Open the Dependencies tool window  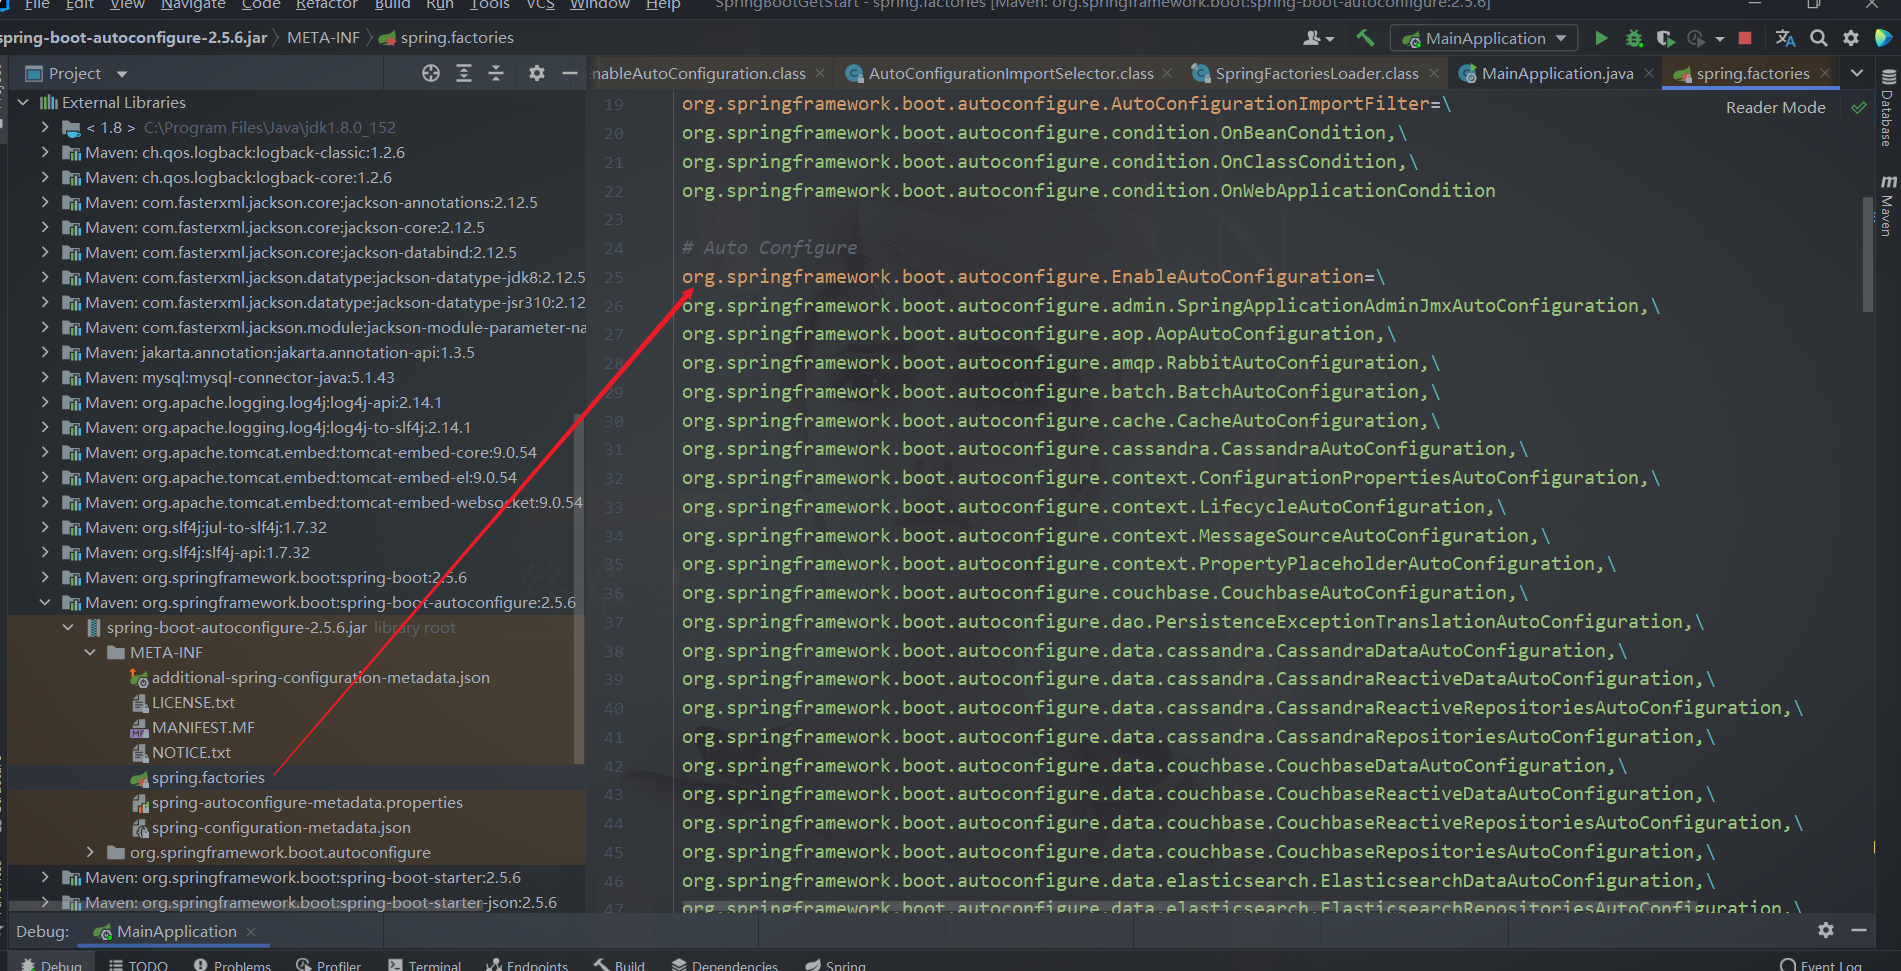tap(725, 964)
